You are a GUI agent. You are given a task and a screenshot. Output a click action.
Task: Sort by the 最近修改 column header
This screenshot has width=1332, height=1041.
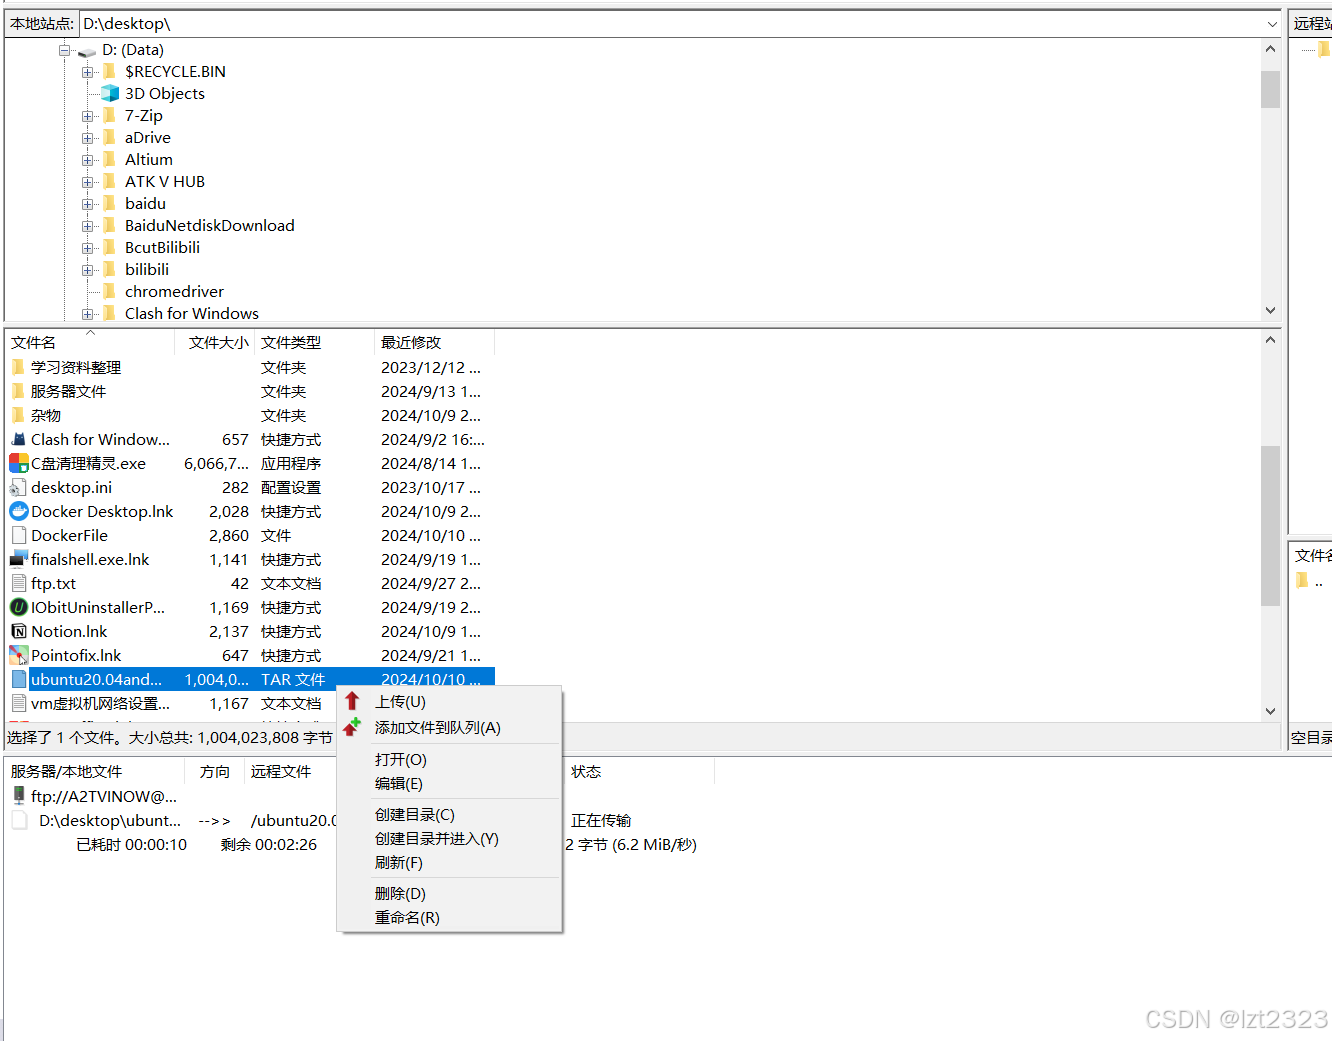pos(434,343)
